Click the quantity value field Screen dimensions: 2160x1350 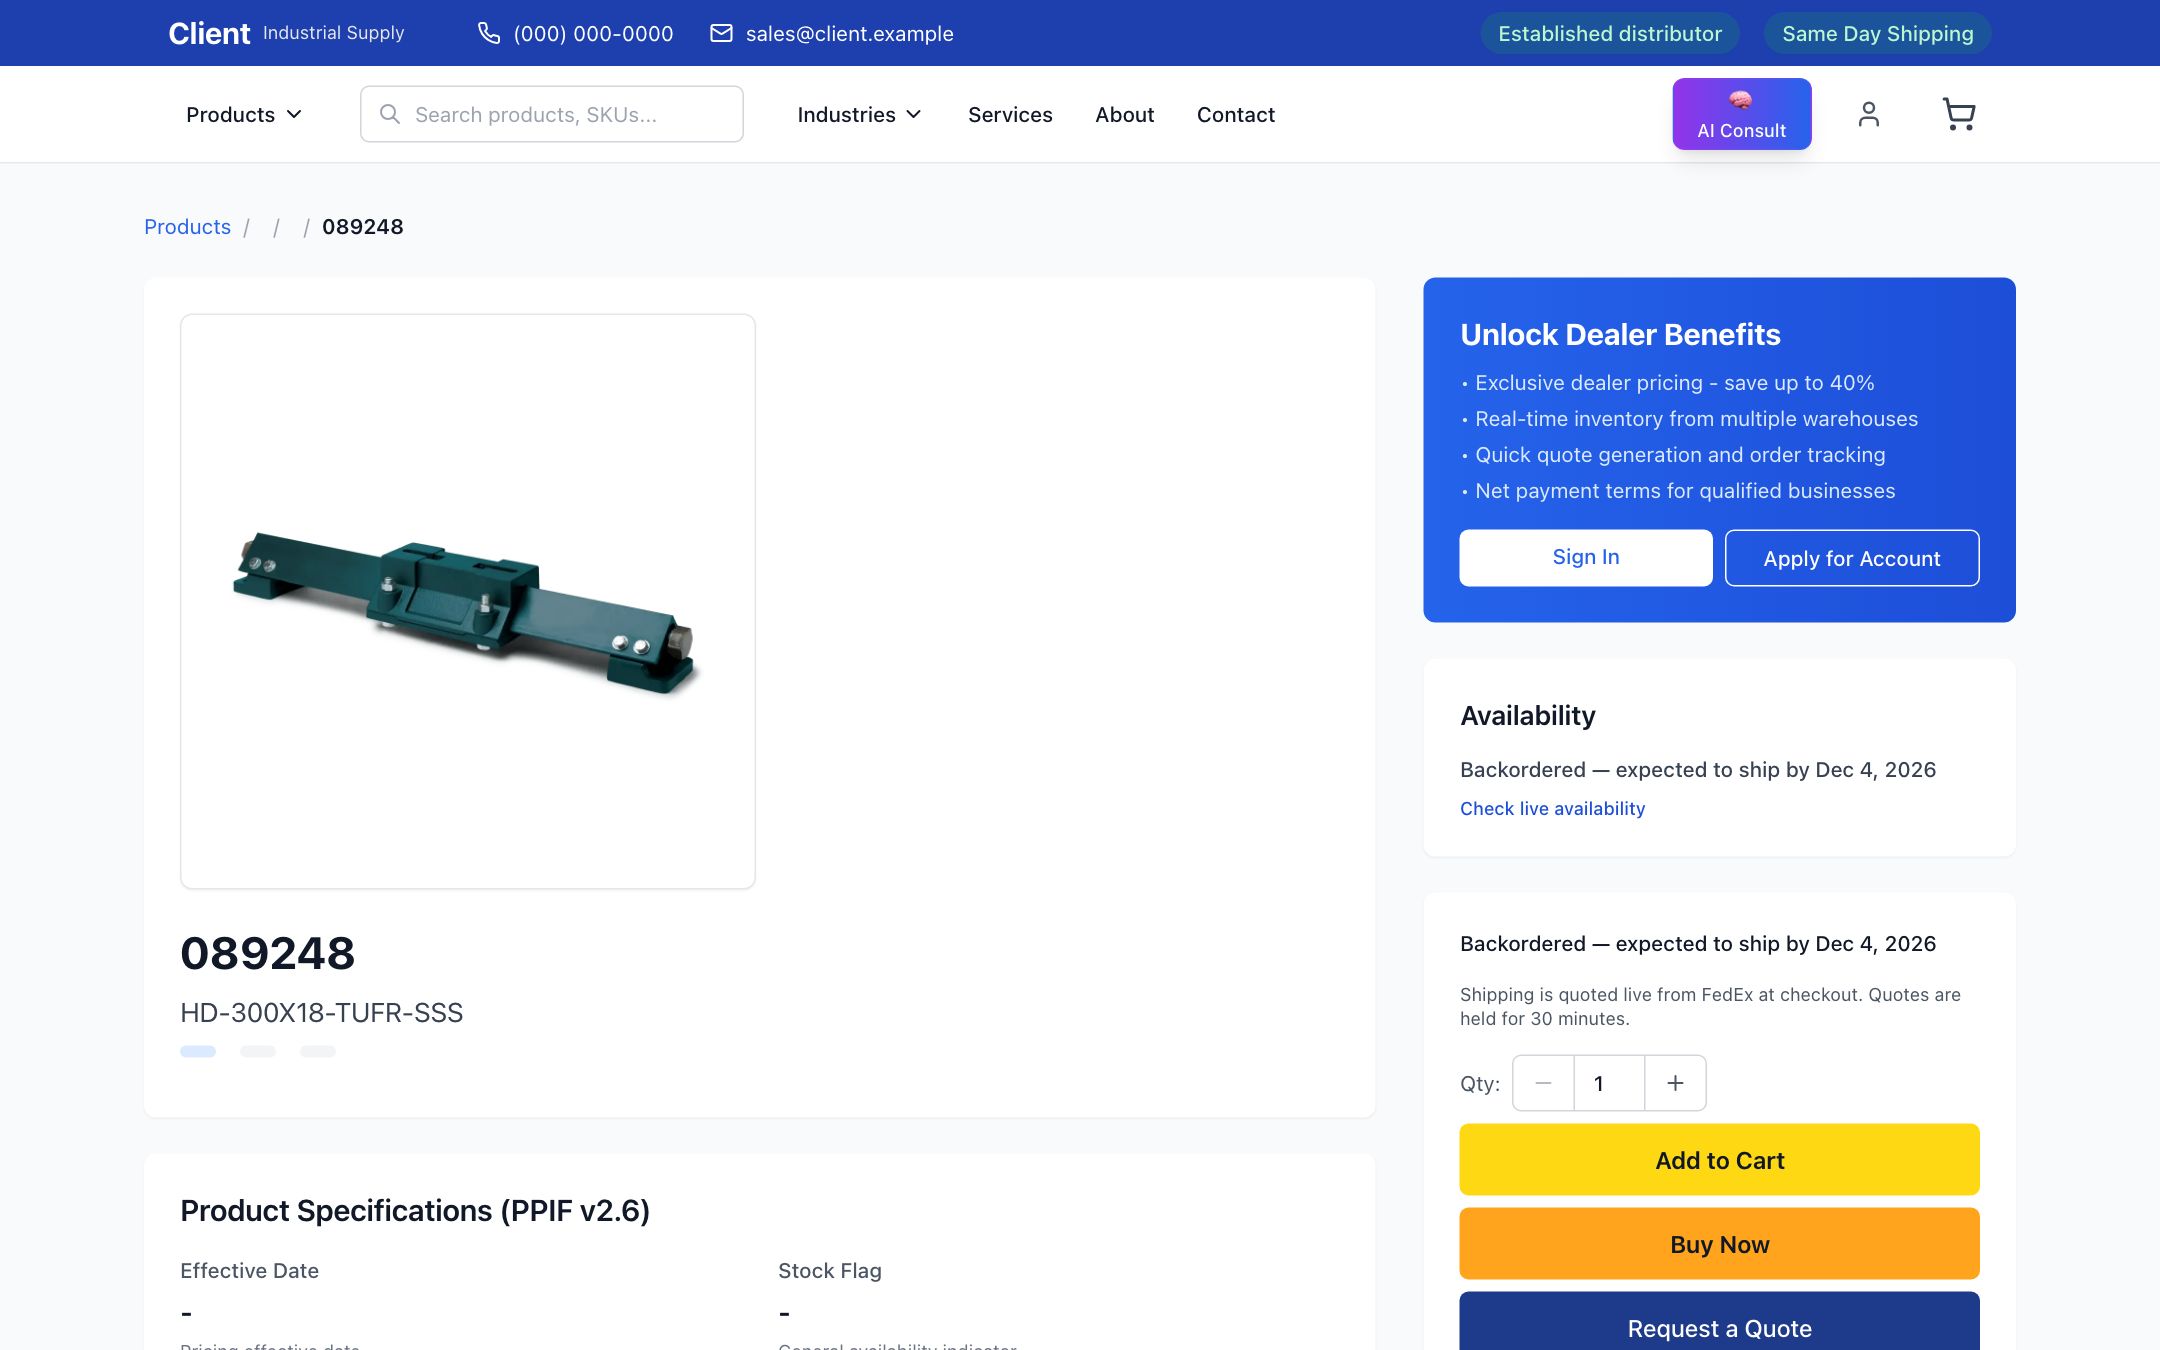pos(1609,1083)
